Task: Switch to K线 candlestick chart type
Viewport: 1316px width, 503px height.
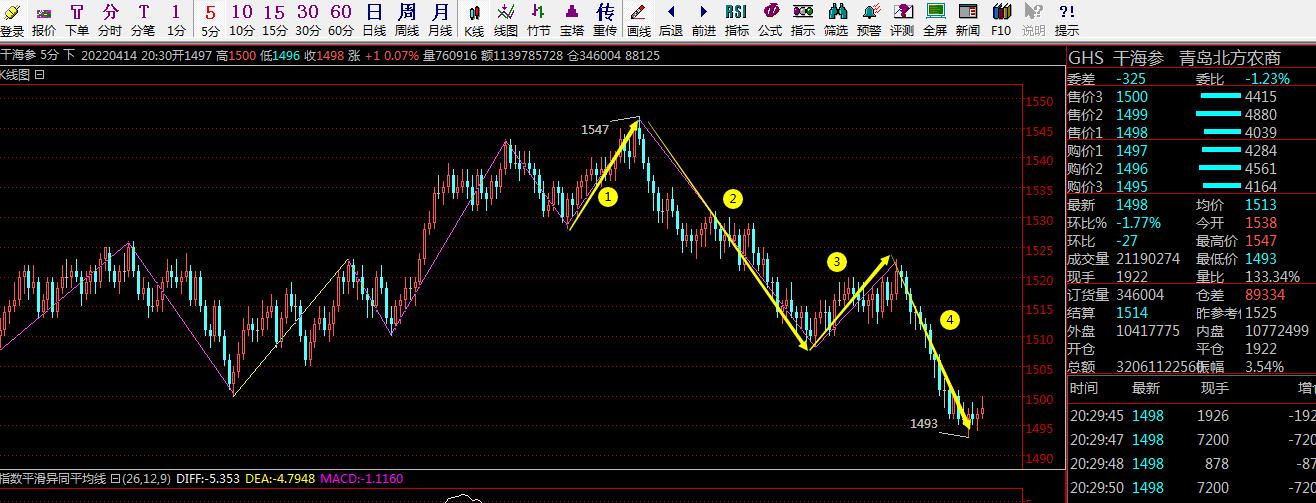Action: [474, 18]
